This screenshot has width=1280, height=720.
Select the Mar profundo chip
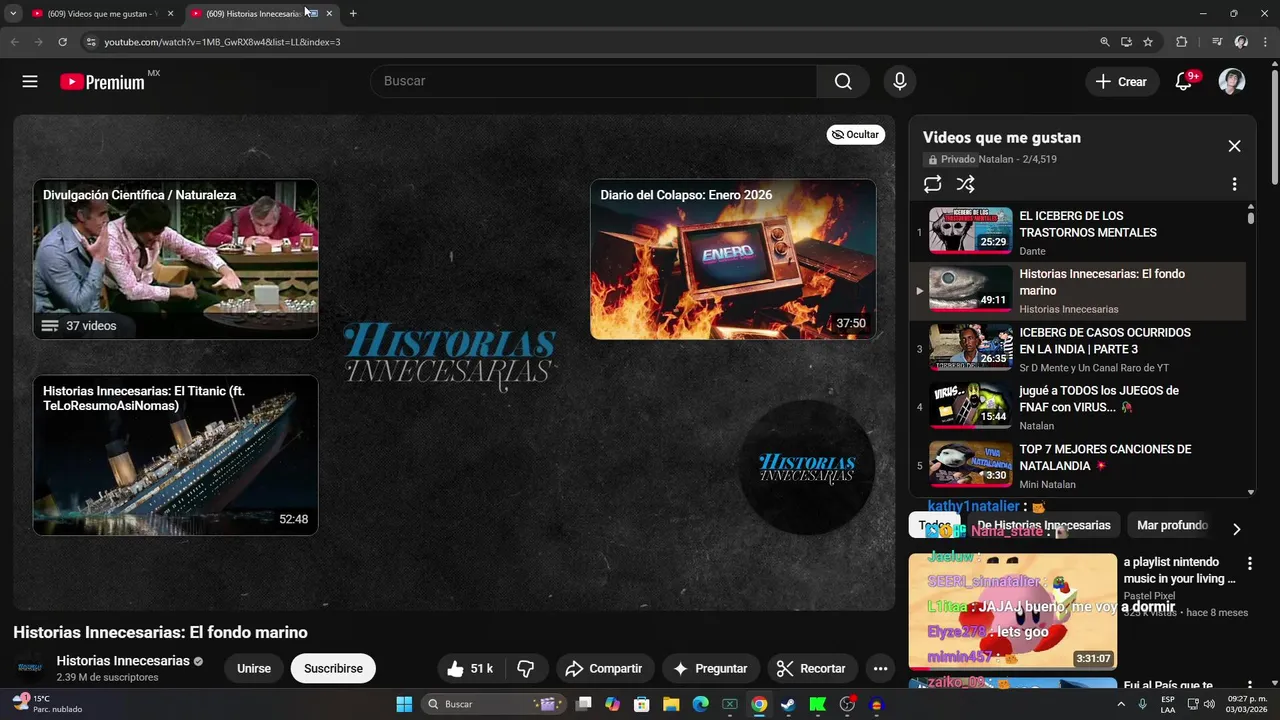[x=1172, y=525]
